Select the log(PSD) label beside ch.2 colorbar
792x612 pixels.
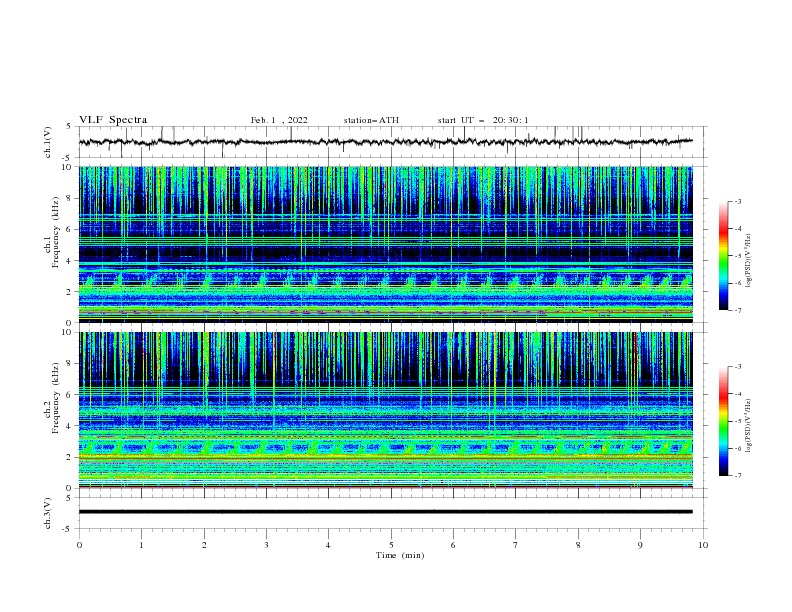(749, 426)
